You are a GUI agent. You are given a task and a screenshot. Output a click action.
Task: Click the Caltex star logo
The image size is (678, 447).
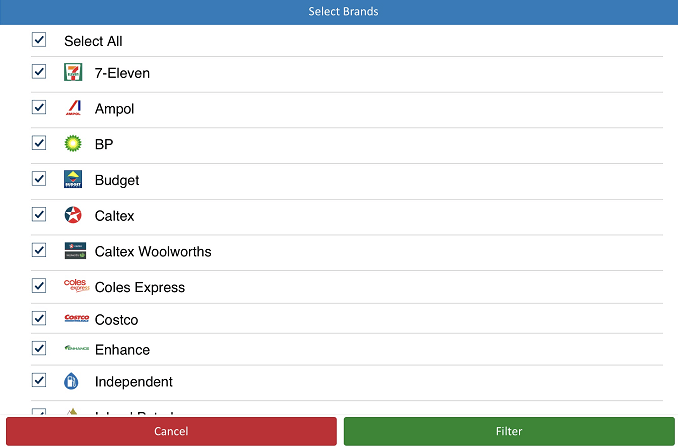click(73, 215)
